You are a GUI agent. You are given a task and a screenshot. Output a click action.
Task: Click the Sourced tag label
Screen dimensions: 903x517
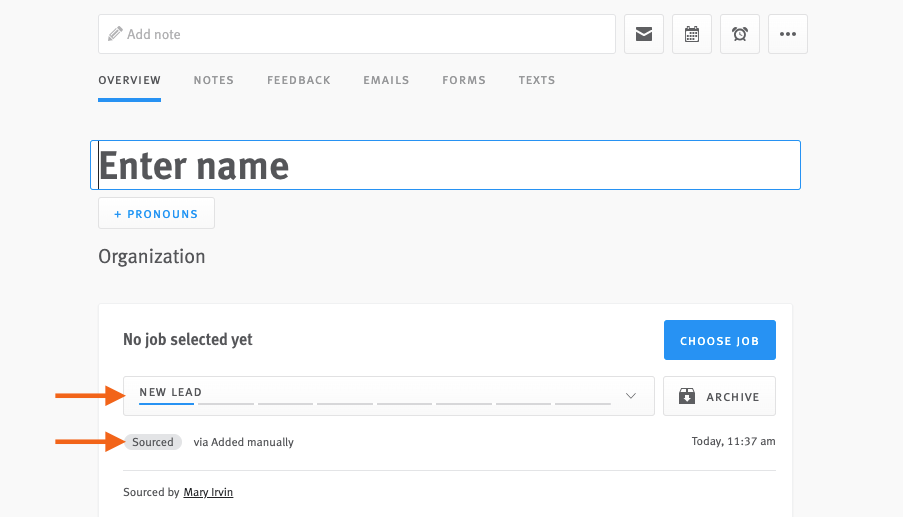coord(153,442)
